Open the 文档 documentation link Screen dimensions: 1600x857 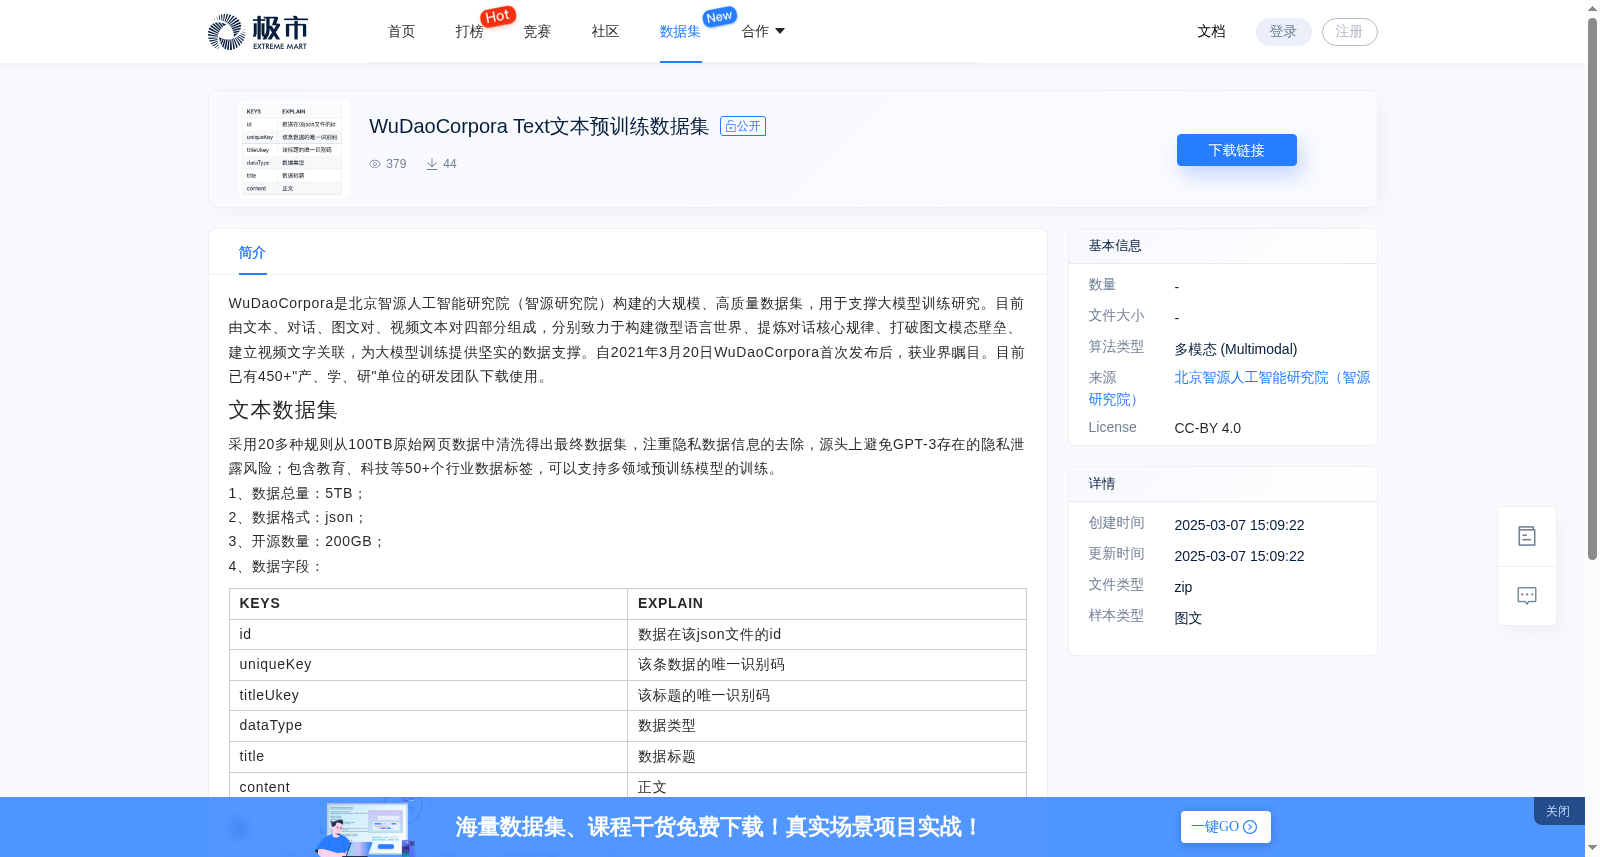[1212, 31]
